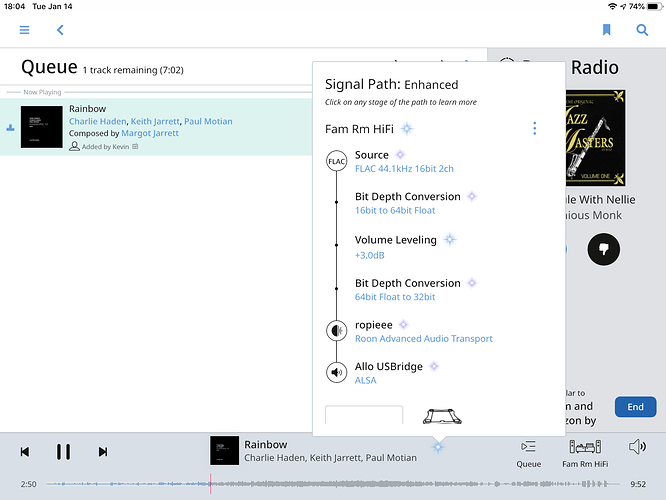This screenshot has width=666, height=500.
Task: Click the star beside 16bit to 64bit conversion
Action: [x=472, y=196]
